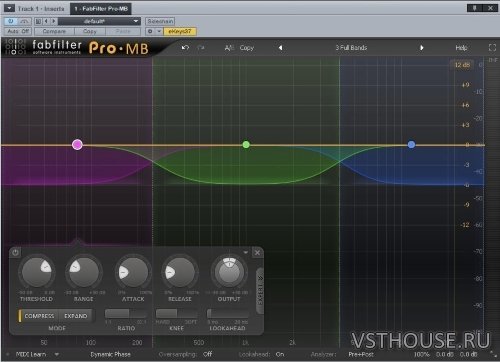Click the FabFilter undo arrow icon

click(185, 48)
